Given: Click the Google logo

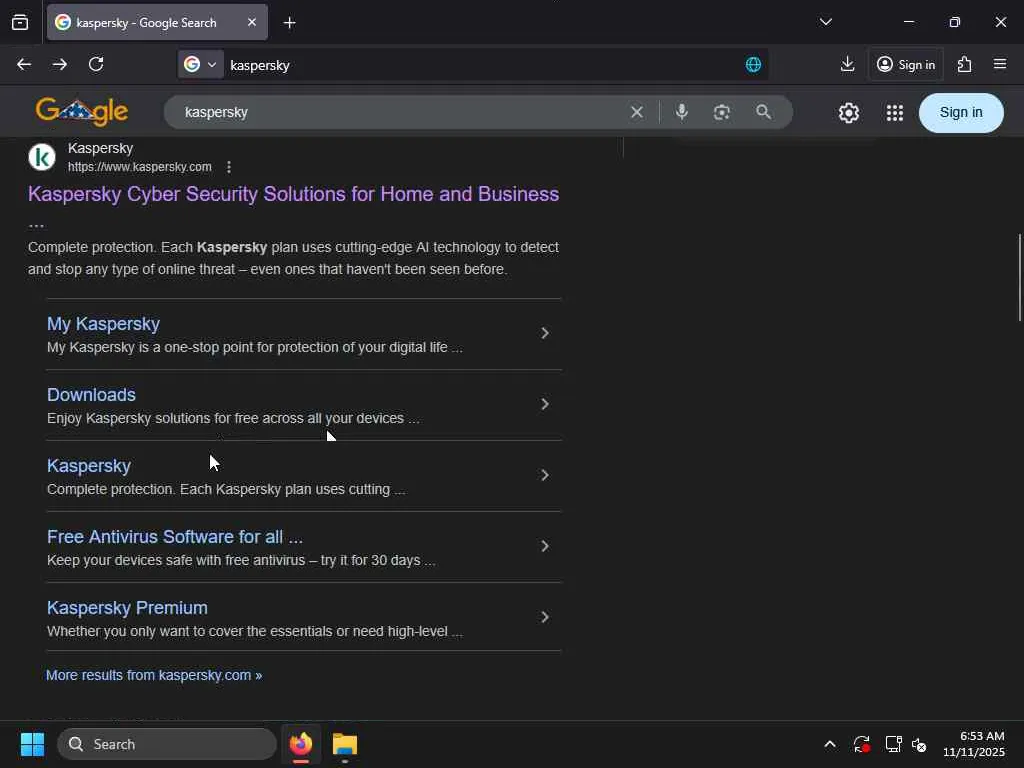Looking at the screenshot, I should coord(82,112).
